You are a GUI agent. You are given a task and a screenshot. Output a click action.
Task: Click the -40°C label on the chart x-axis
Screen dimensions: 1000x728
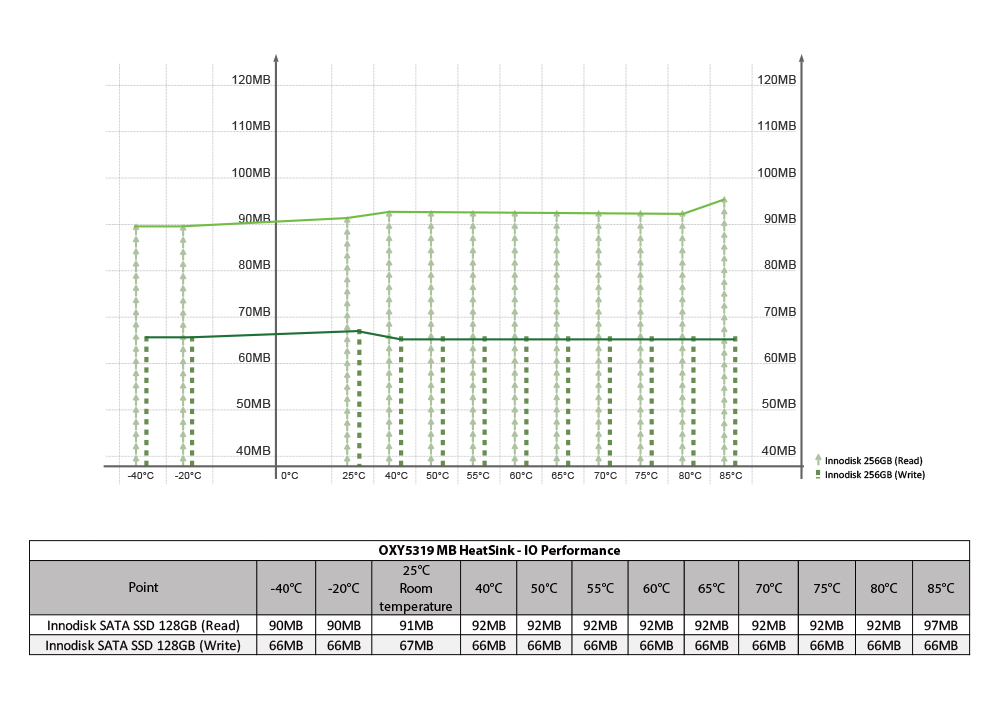click(140, 476)
